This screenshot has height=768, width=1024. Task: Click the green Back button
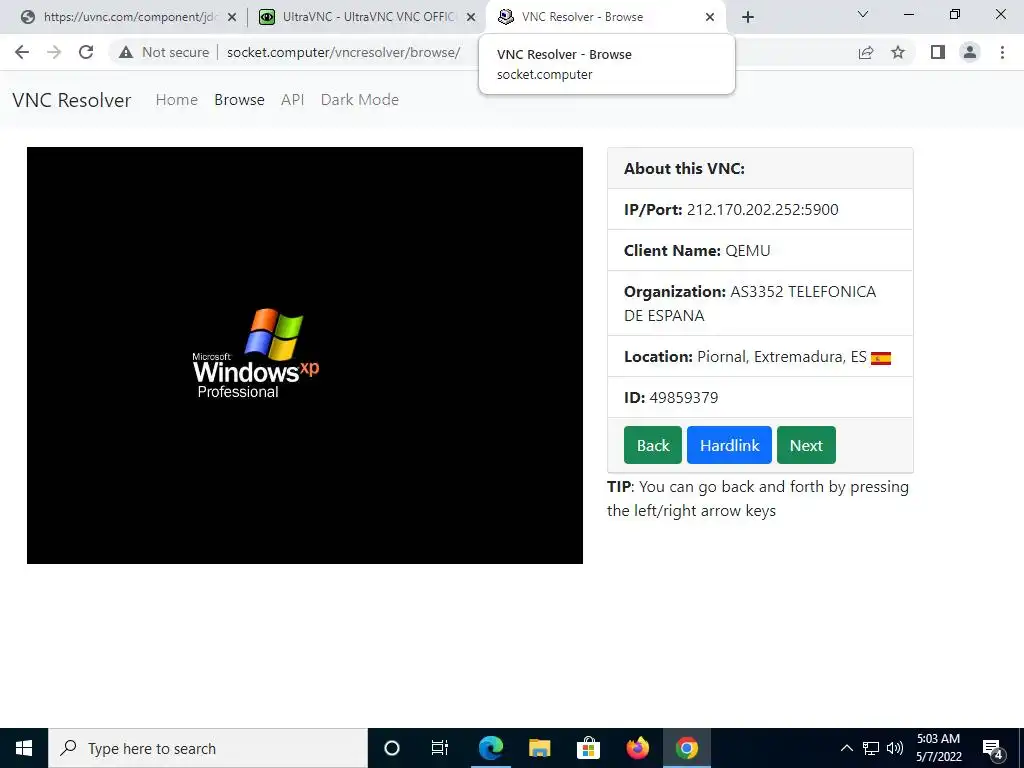652,445
